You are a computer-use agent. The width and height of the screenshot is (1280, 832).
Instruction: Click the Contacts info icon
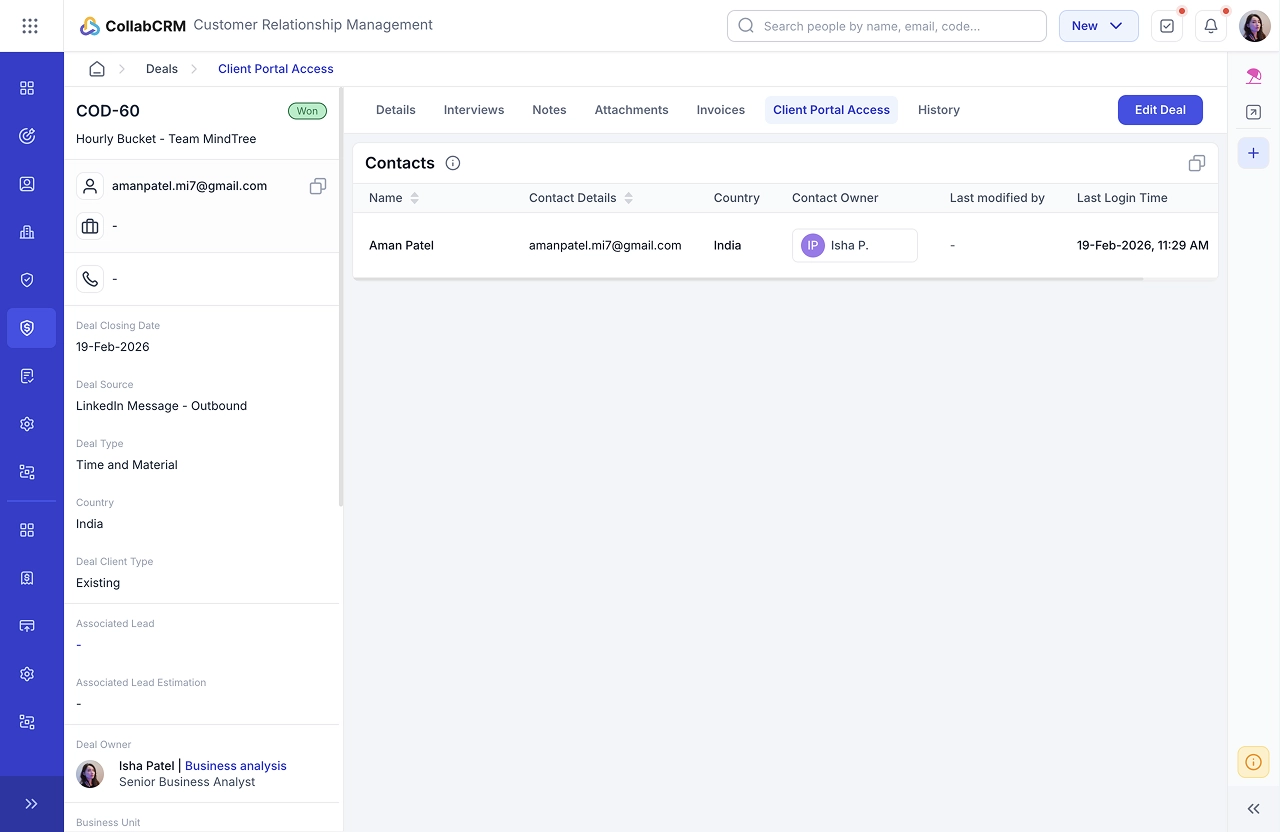coord(453,163)
